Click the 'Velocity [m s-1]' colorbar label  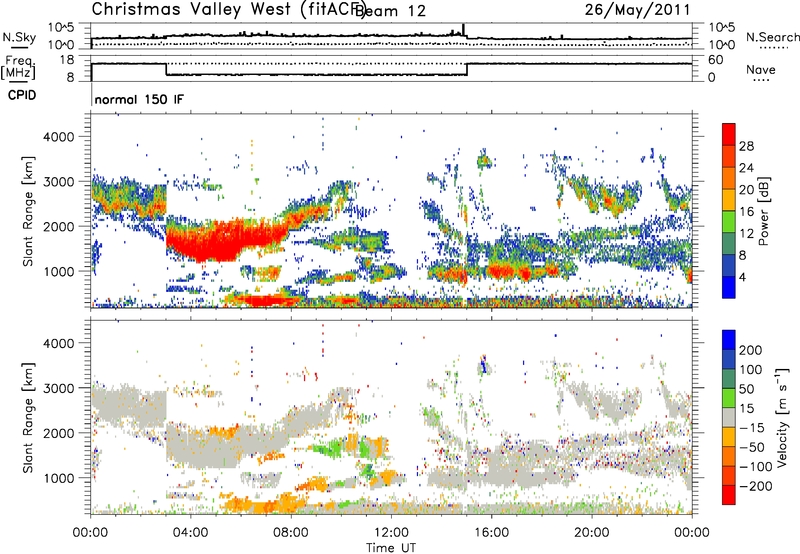(781, 417)
